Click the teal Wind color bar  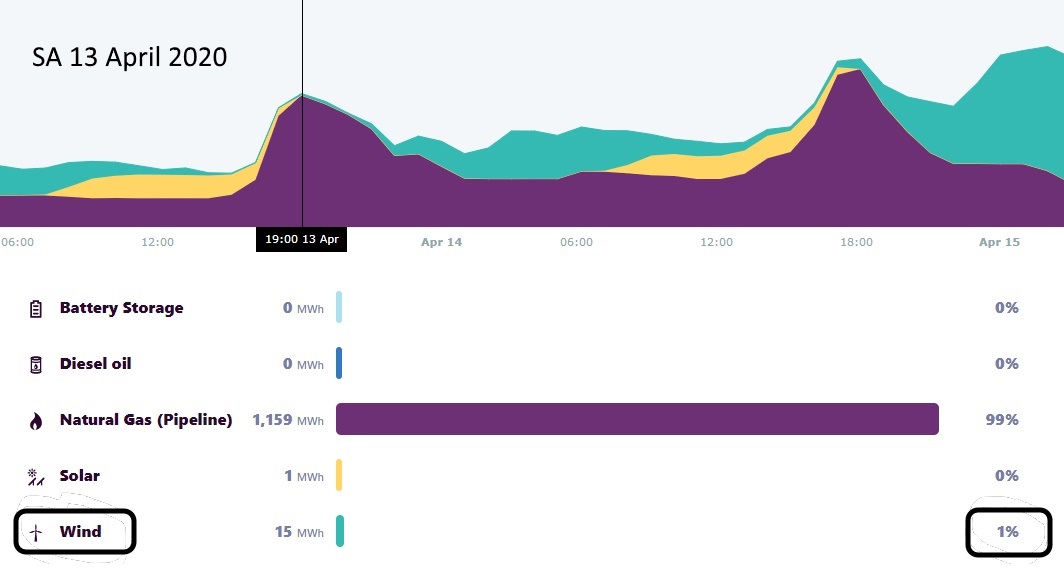click(340, 531)
